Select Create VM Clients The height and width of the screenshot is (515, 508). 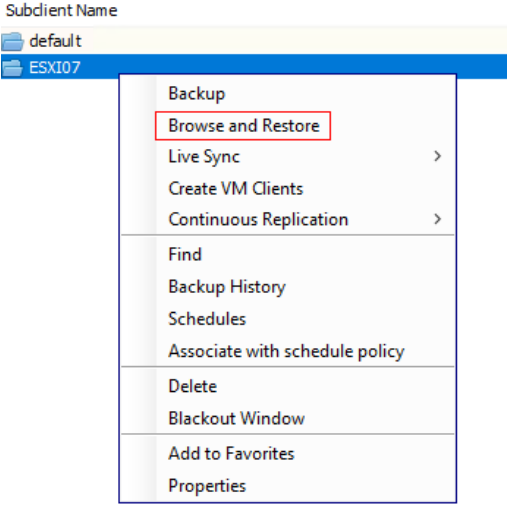pos(236,189)
